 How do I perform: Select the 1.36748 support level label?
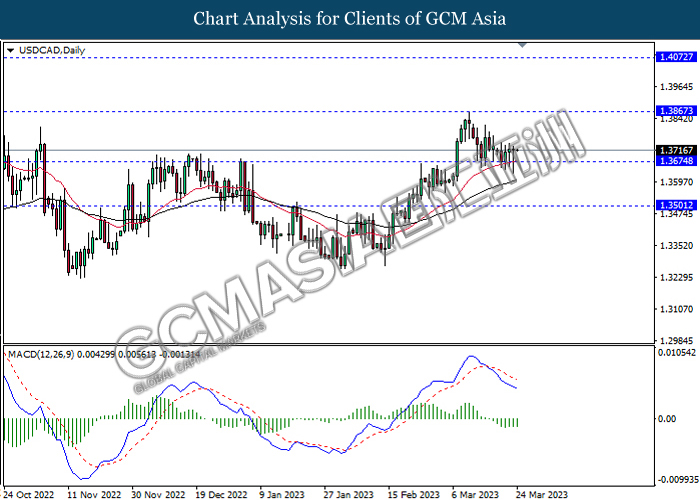tap(676, 161)
